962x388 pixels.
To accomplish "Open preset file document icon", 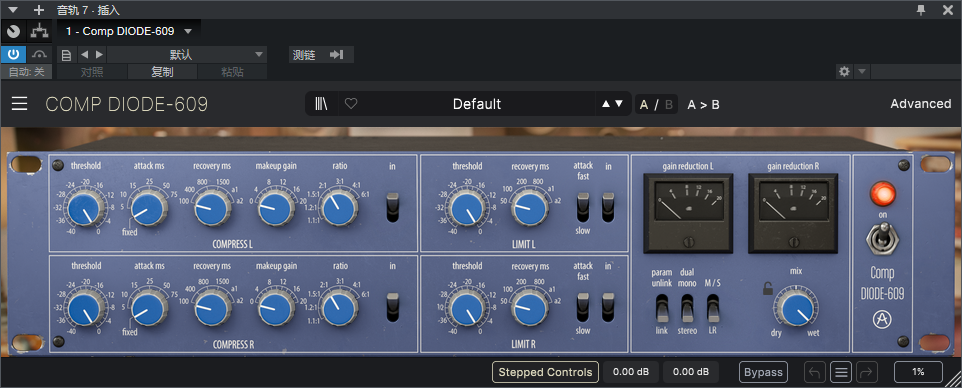I will (67, 55).
